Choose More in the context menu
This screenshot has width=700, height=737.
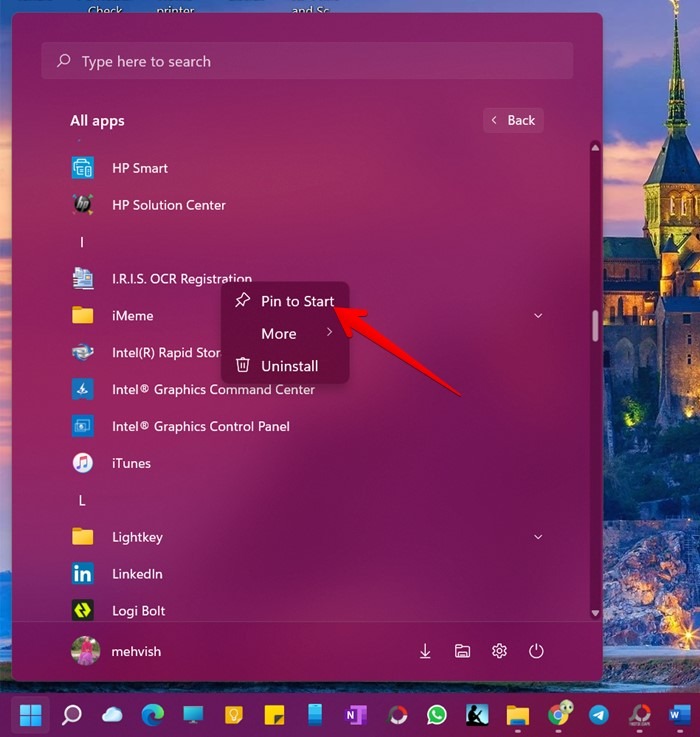(x=285, y=333)
